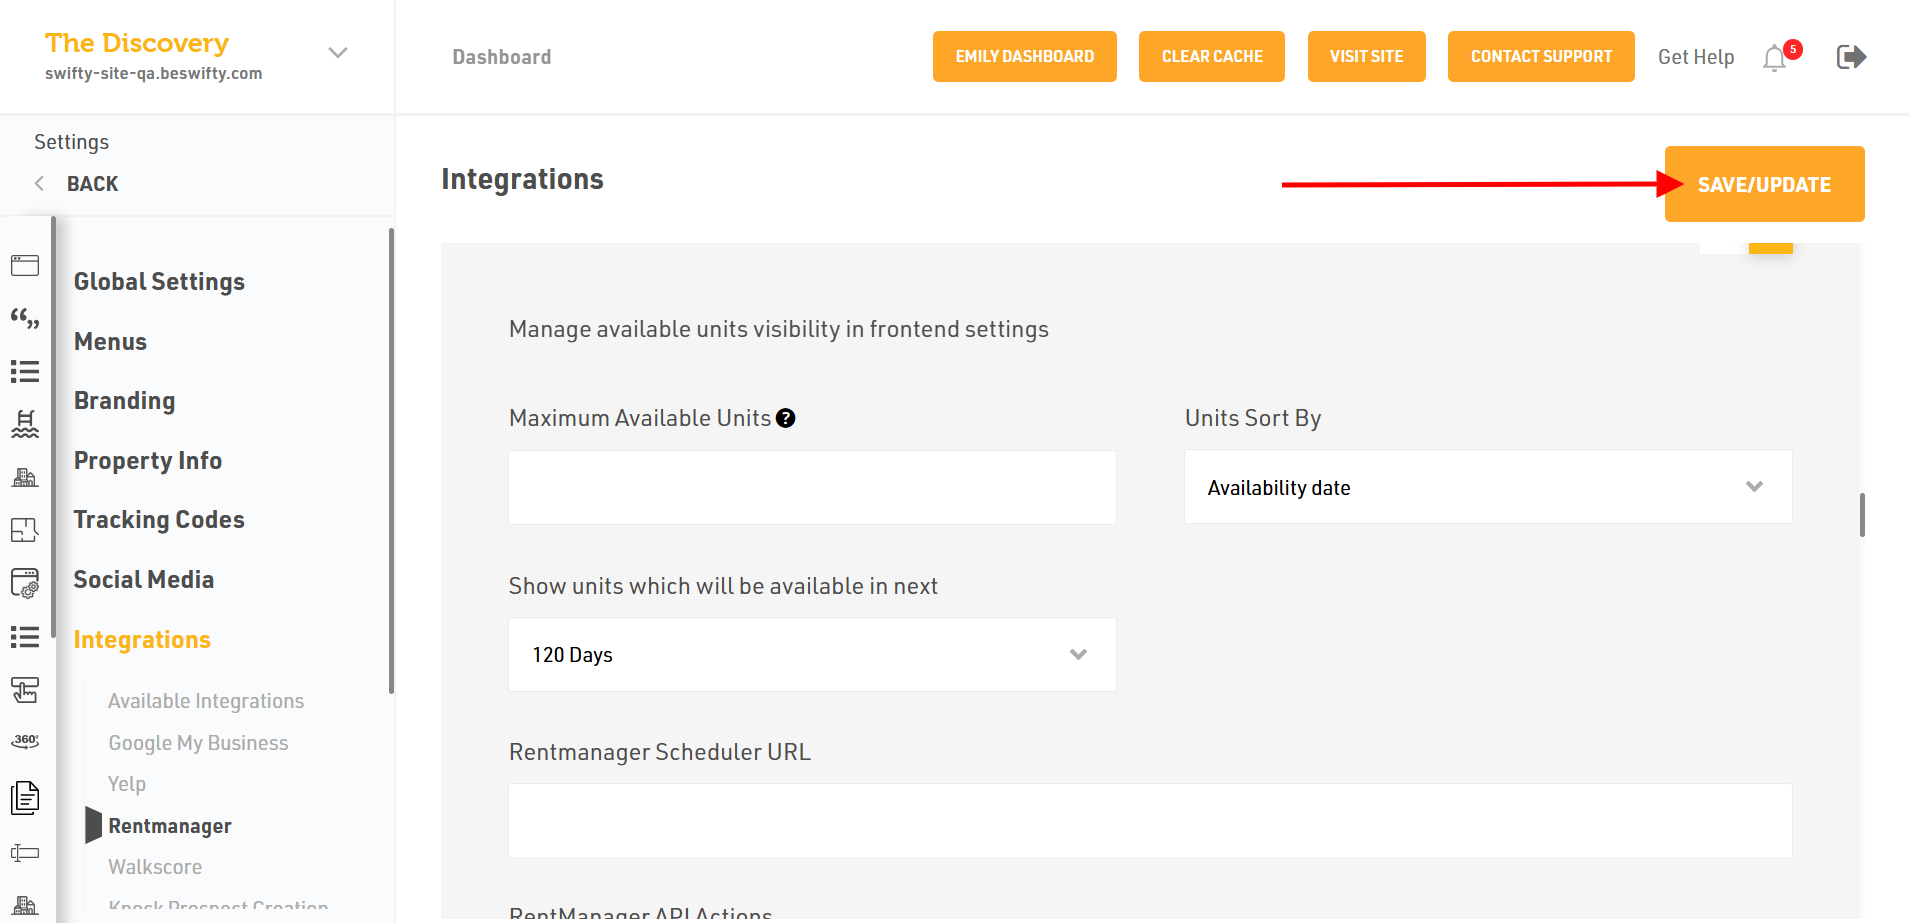1910x923 pixels.
Task: Open Global Settings in the sidebar
Action: click(159, 282)
